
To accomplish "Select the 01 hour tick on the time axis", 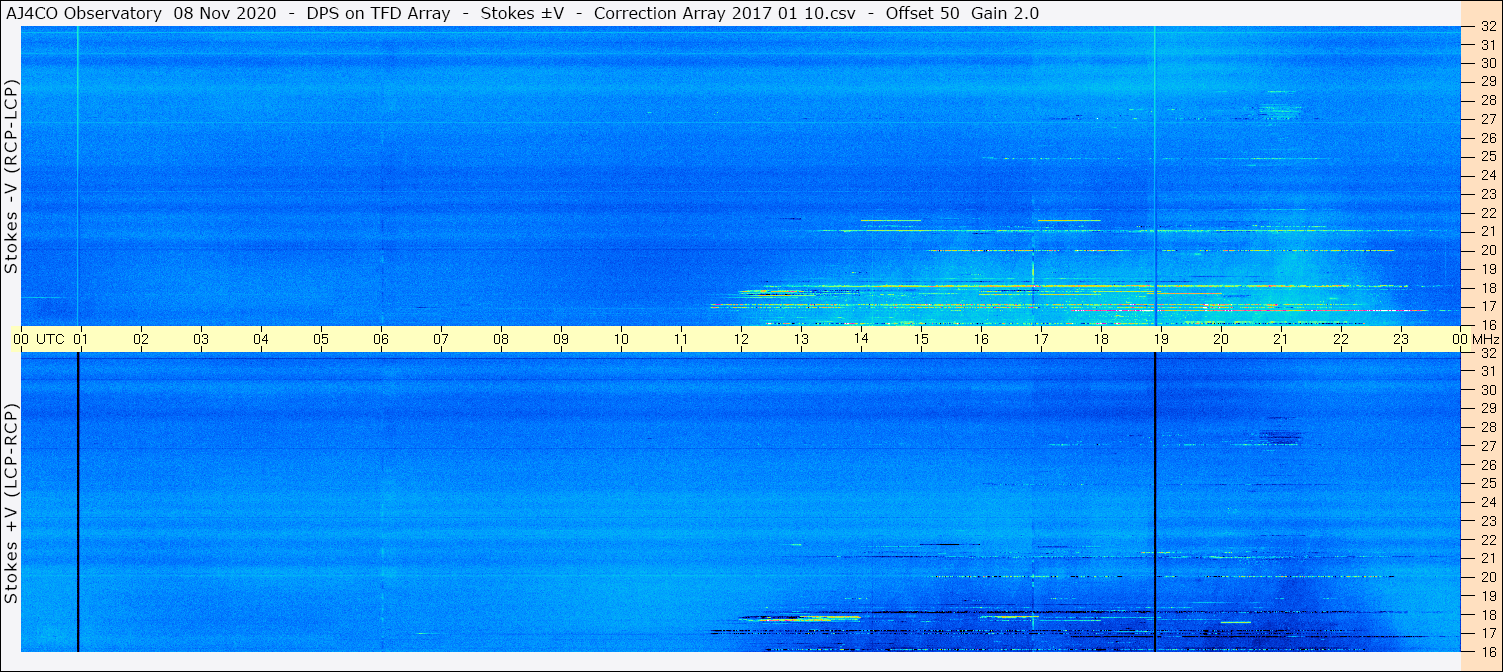I will coord(81,339).
